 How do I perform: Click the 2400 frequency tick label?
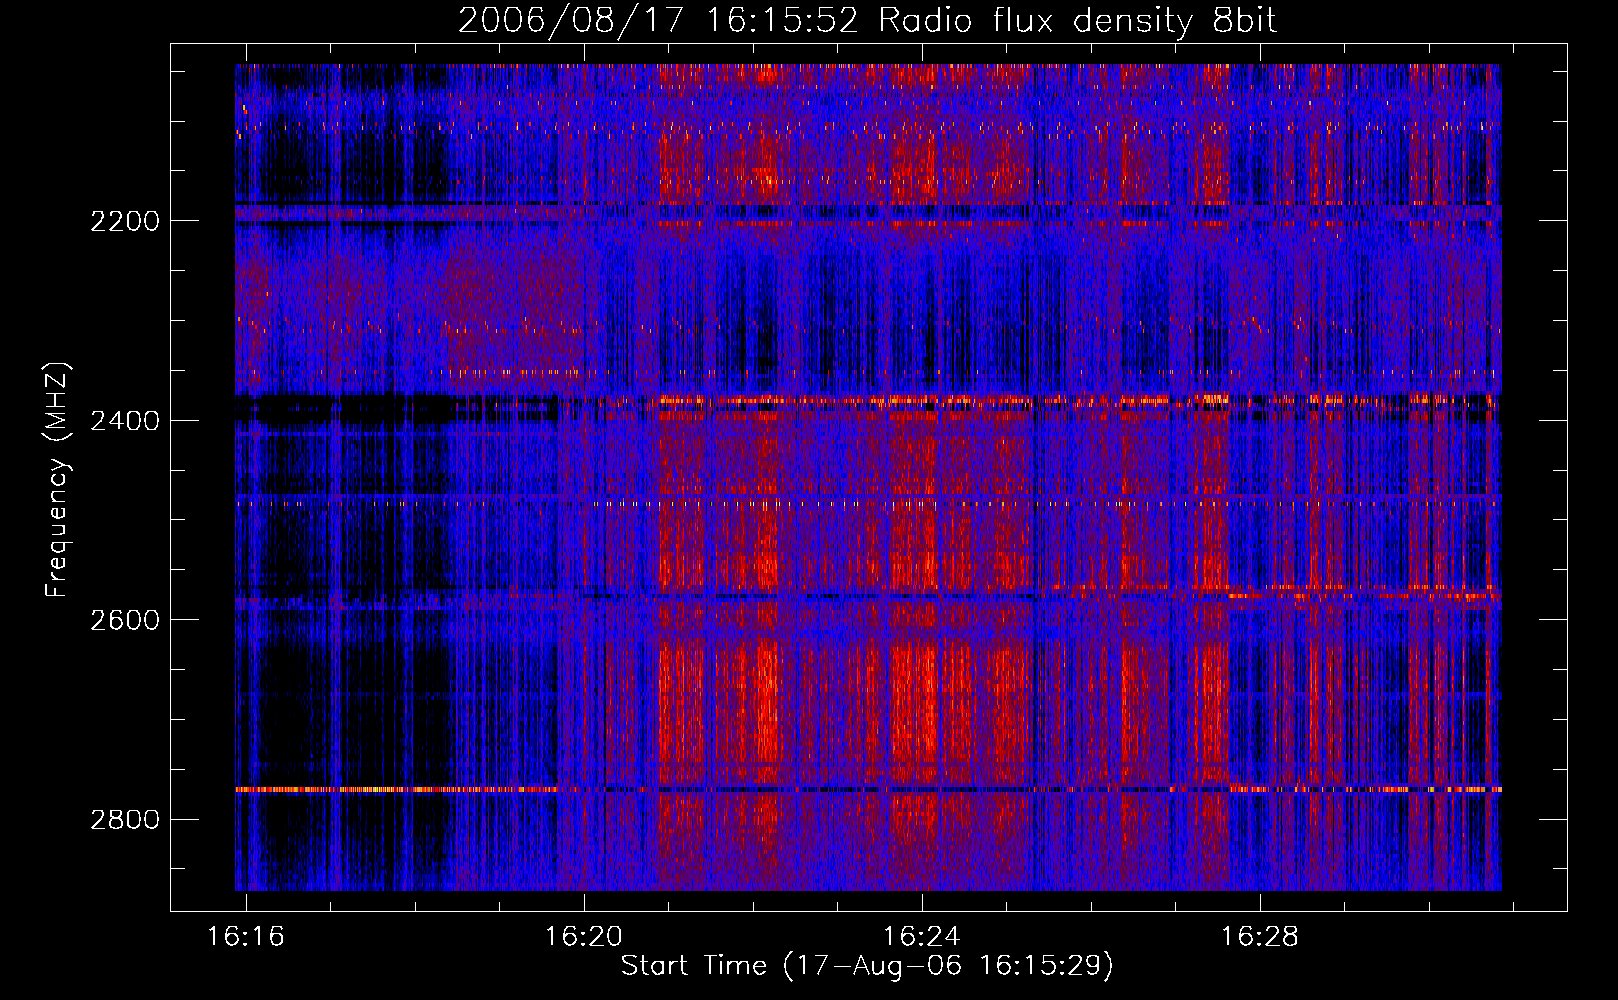tap(125, 421)
